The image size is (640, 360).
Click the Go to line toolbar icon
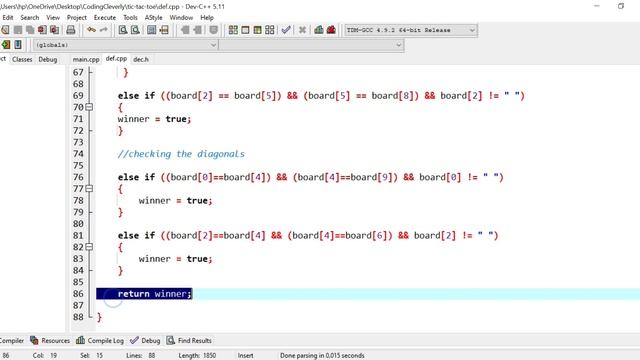tap(164, 30)
